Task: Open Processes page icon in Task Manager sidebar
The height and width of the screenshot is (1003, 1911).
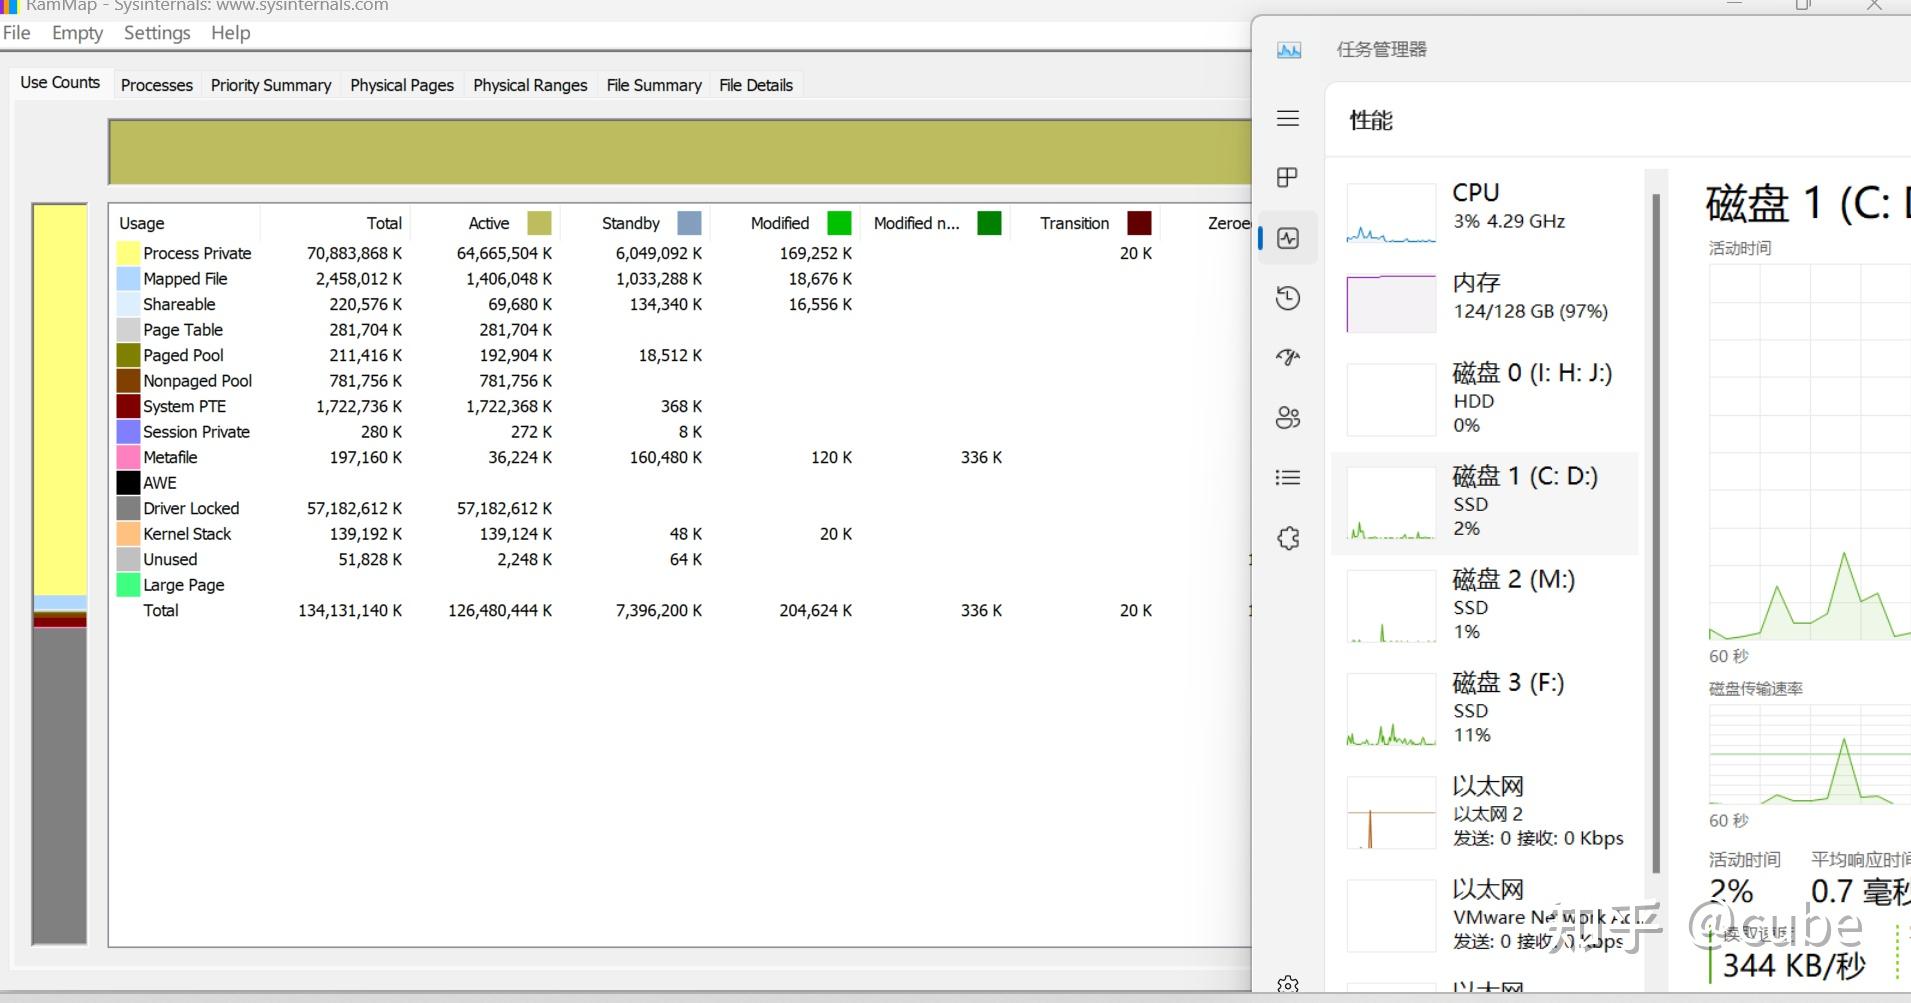Action: pyautogui.click(x=1288, y=178)
